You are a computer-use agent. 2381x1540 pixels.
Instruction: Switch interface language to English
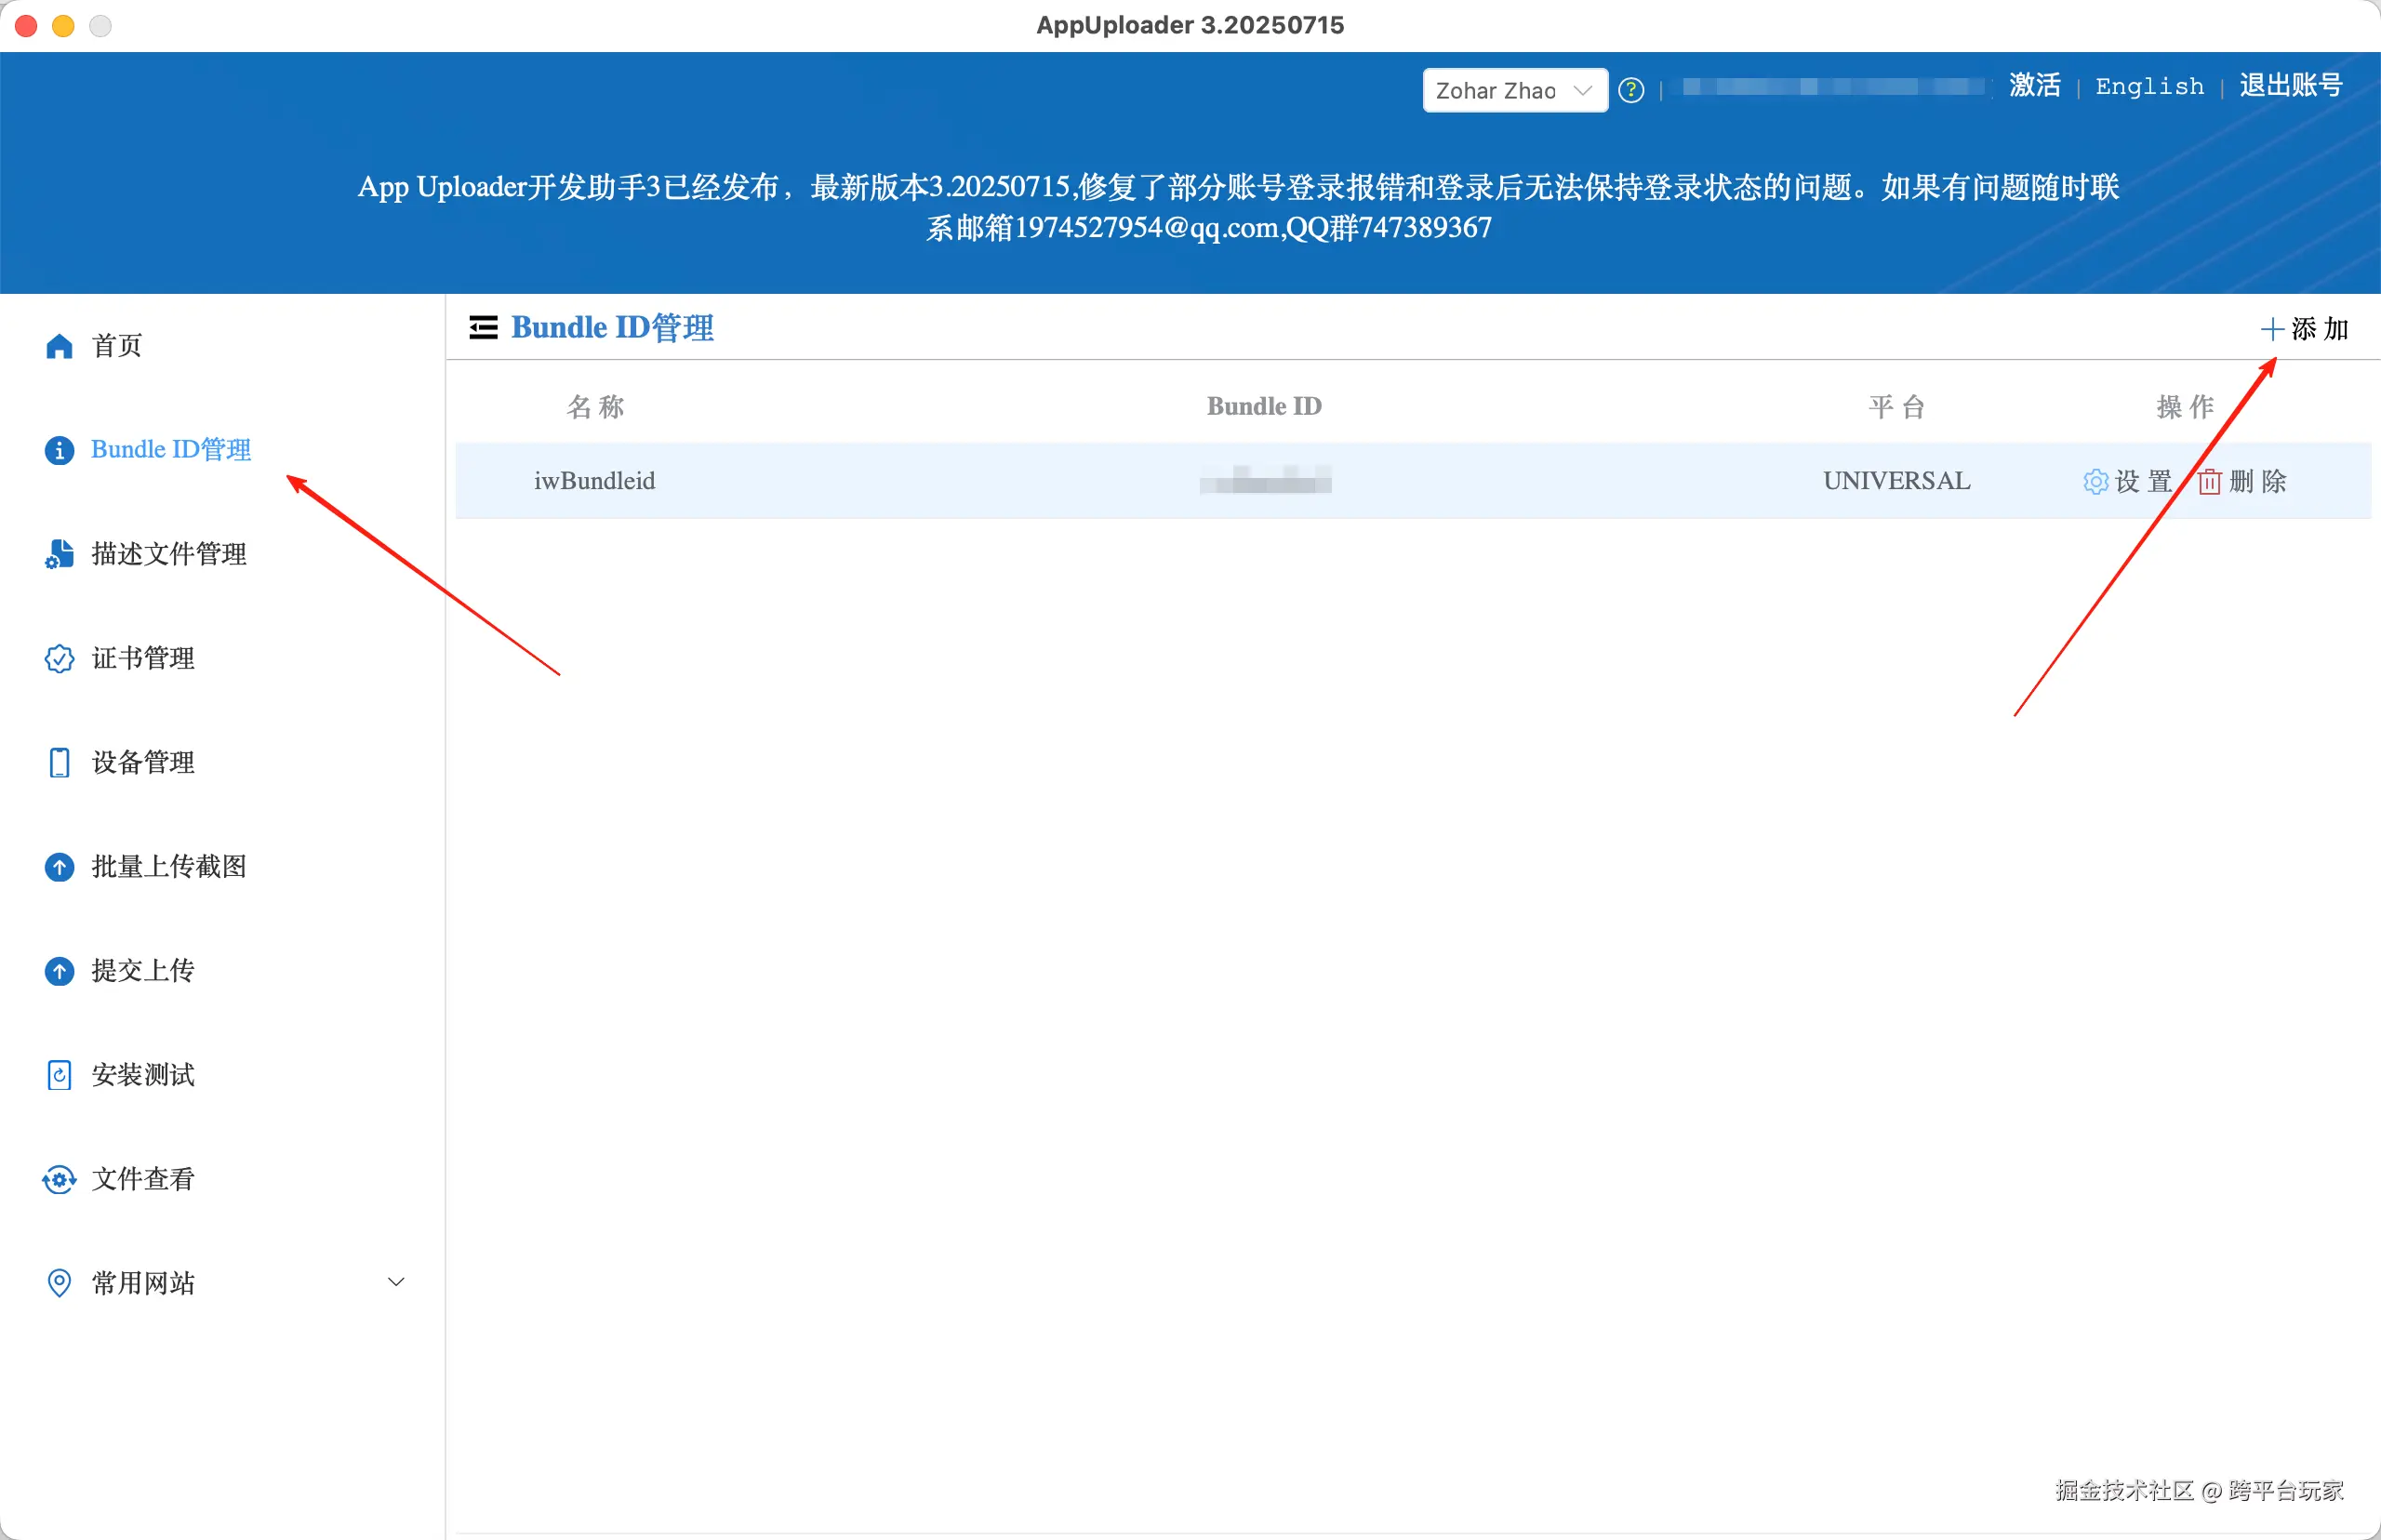pos(2149,86)
